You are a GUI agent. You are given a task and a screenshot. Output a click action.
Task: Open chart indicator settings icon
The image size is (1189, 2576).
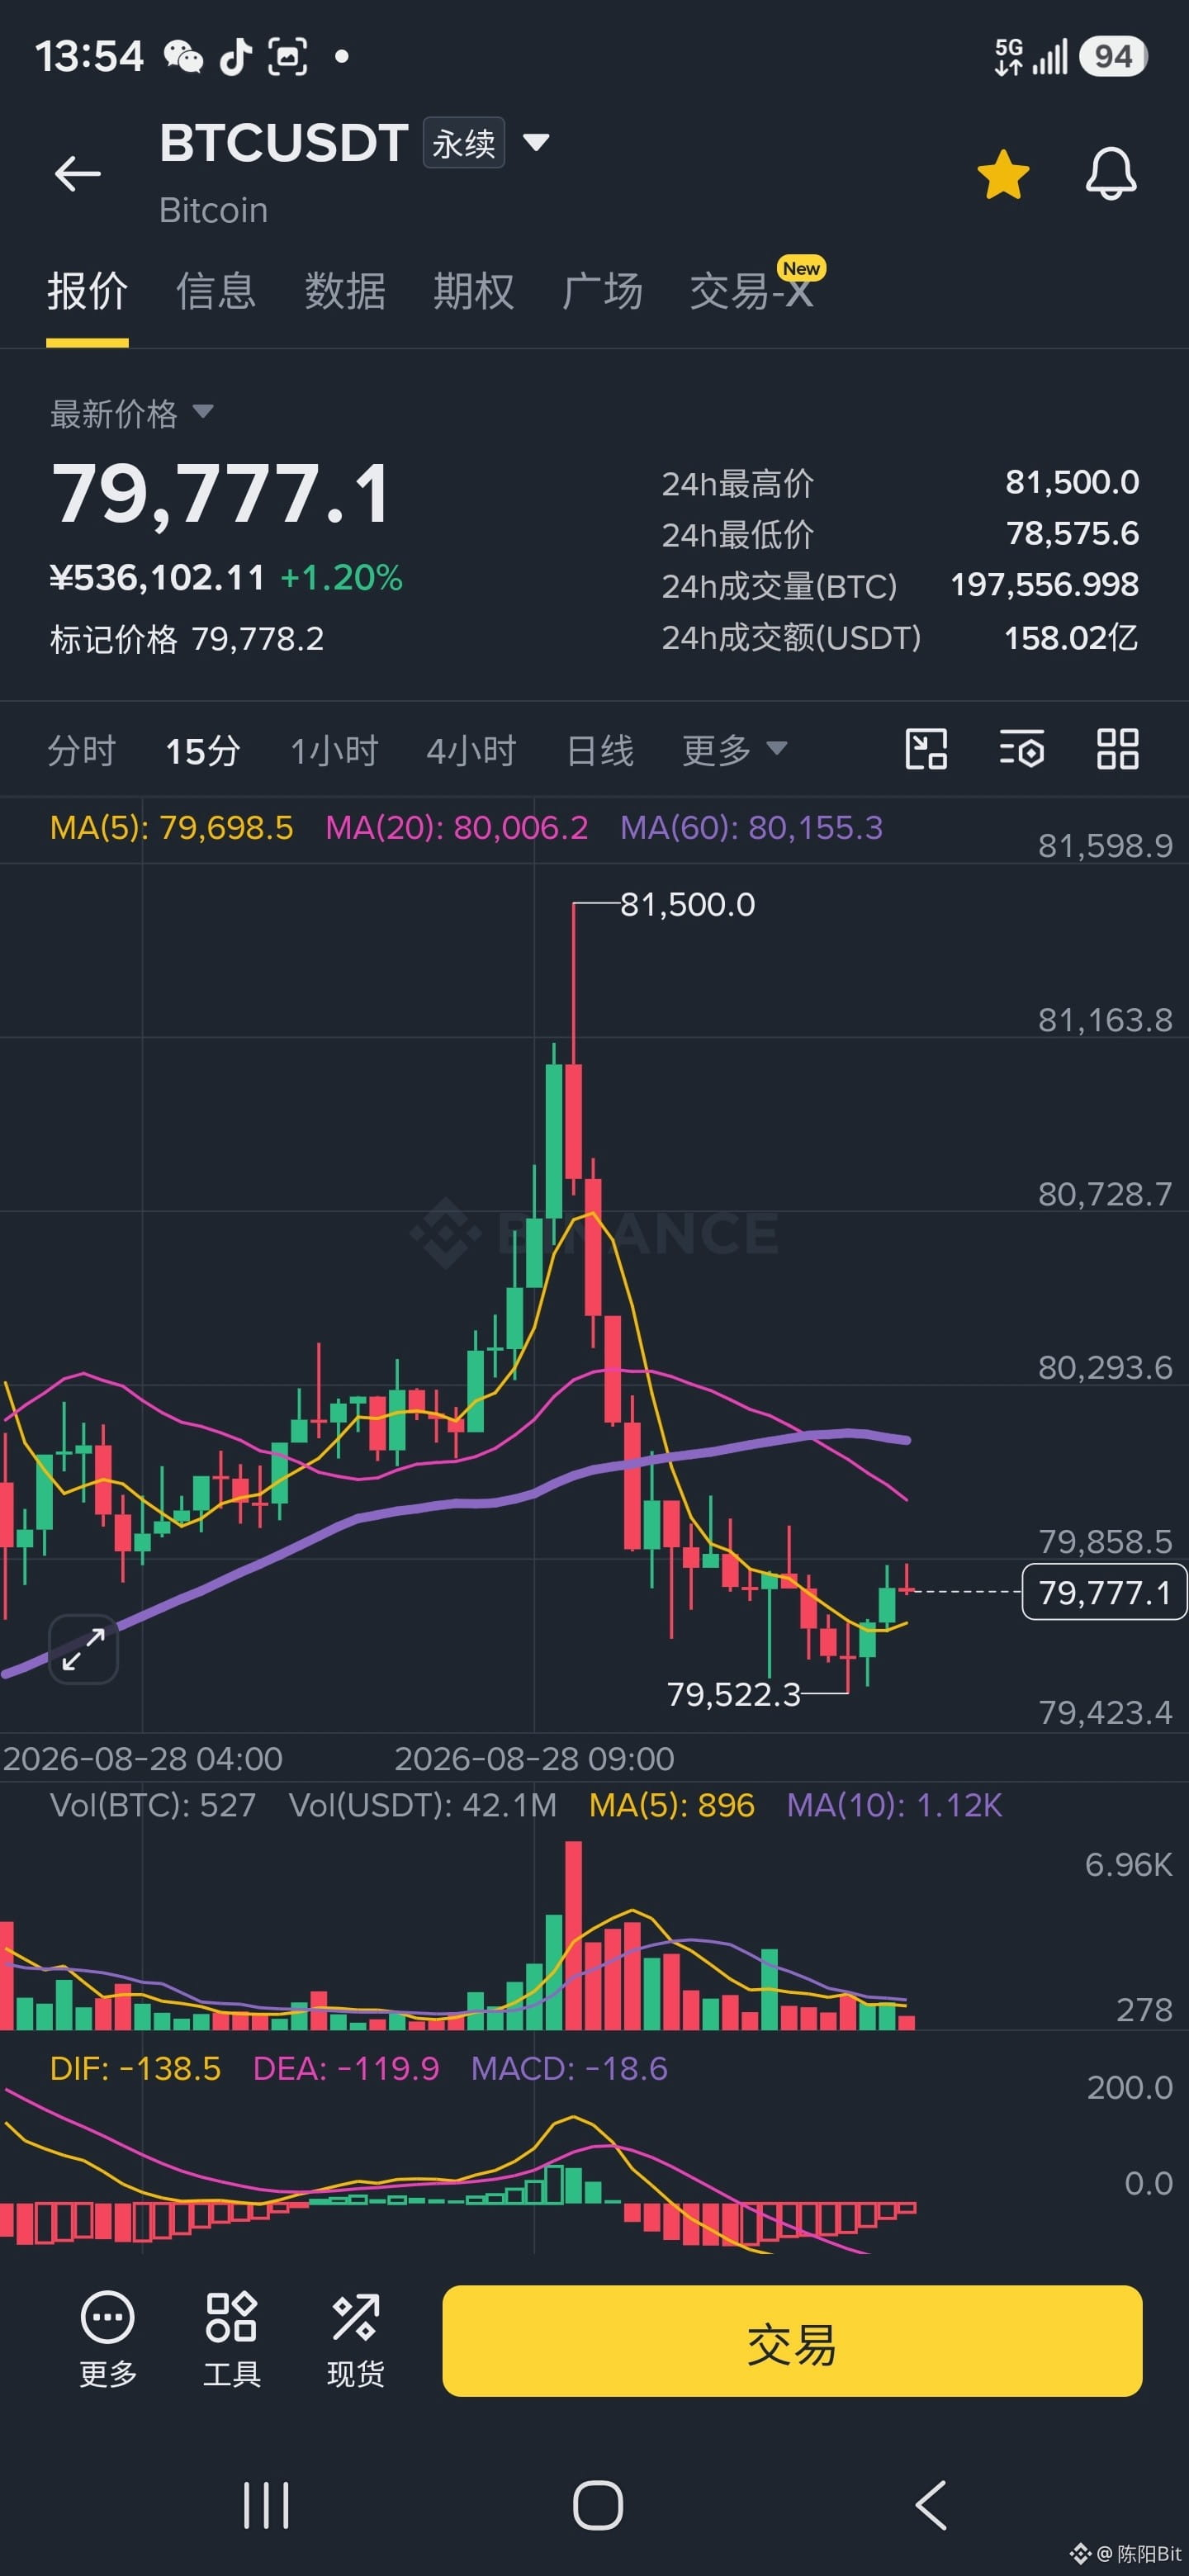coord(1021,749)
